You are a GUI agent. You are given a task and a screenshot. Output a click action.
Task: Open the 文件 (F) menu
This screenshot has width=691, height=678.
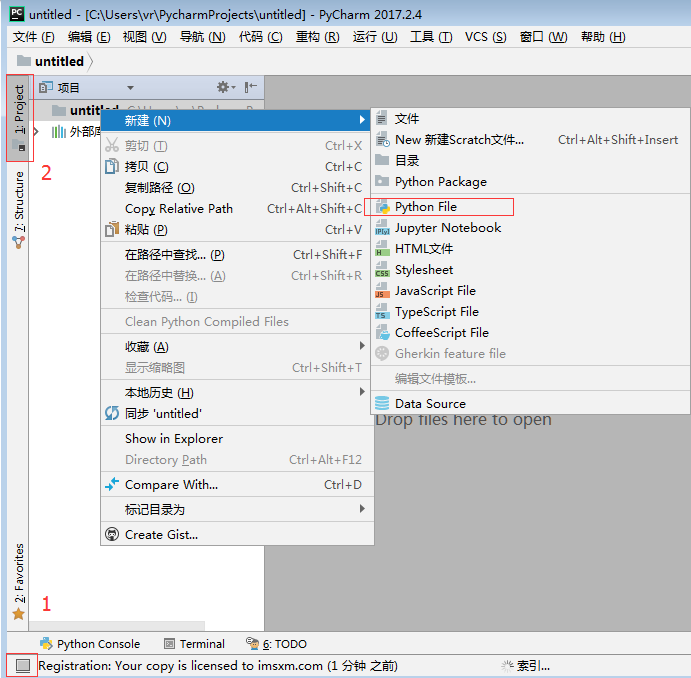click(x=33, y=37)
